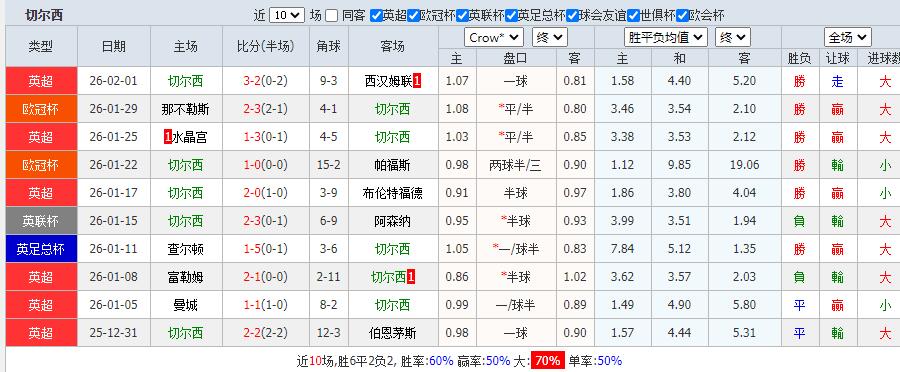
Task: Open the 1-3(0-1) score at 水晶宫
Action: tap(265, 137)
